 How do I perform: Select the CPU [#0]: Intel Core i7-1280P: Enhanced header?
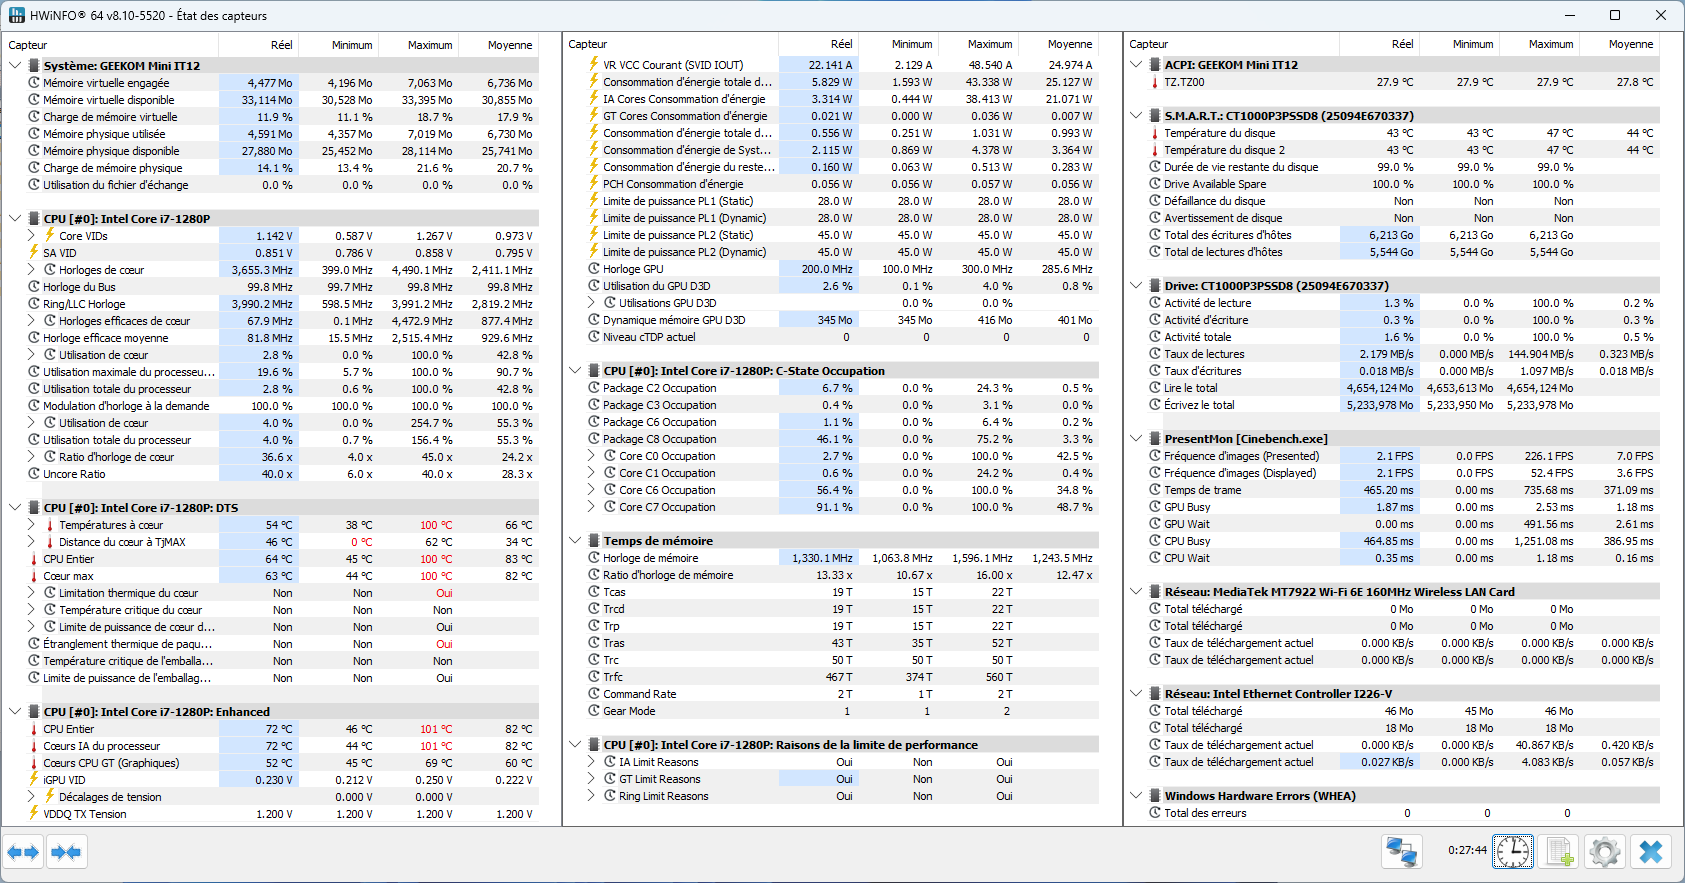click(157, 712)
